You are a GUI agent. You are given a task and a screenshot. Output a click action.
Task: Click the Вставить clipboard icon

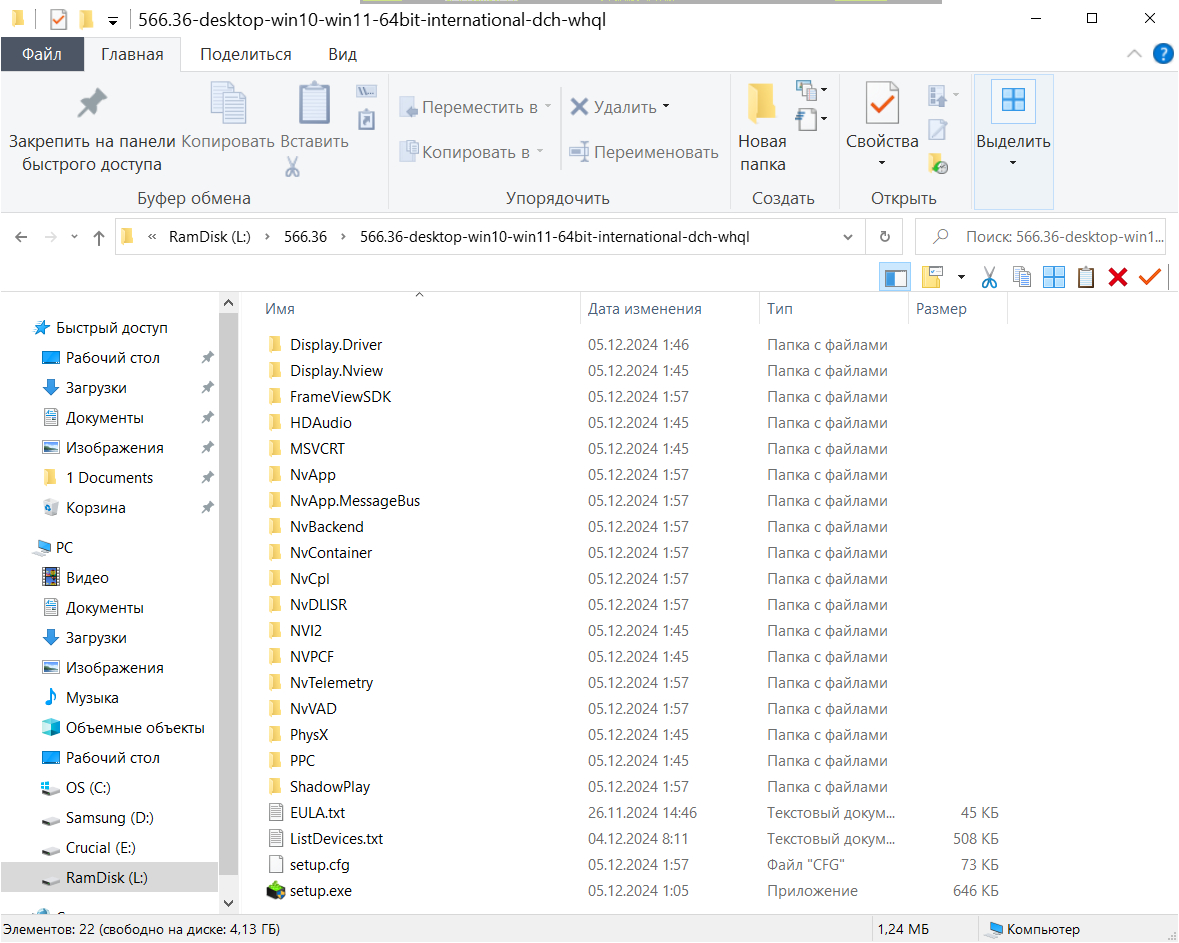[x=314, y=103]
